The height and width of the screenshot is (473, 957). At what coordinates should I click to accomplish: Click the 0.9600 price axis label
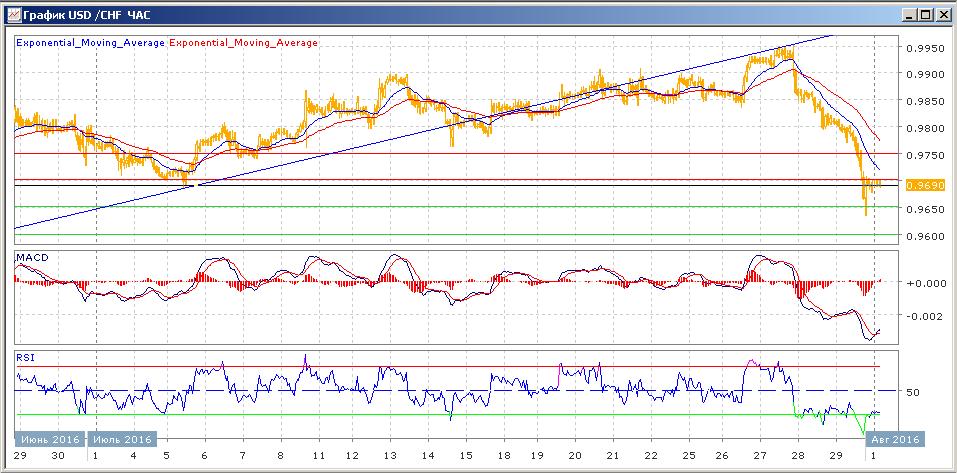(x=925, y=236)
